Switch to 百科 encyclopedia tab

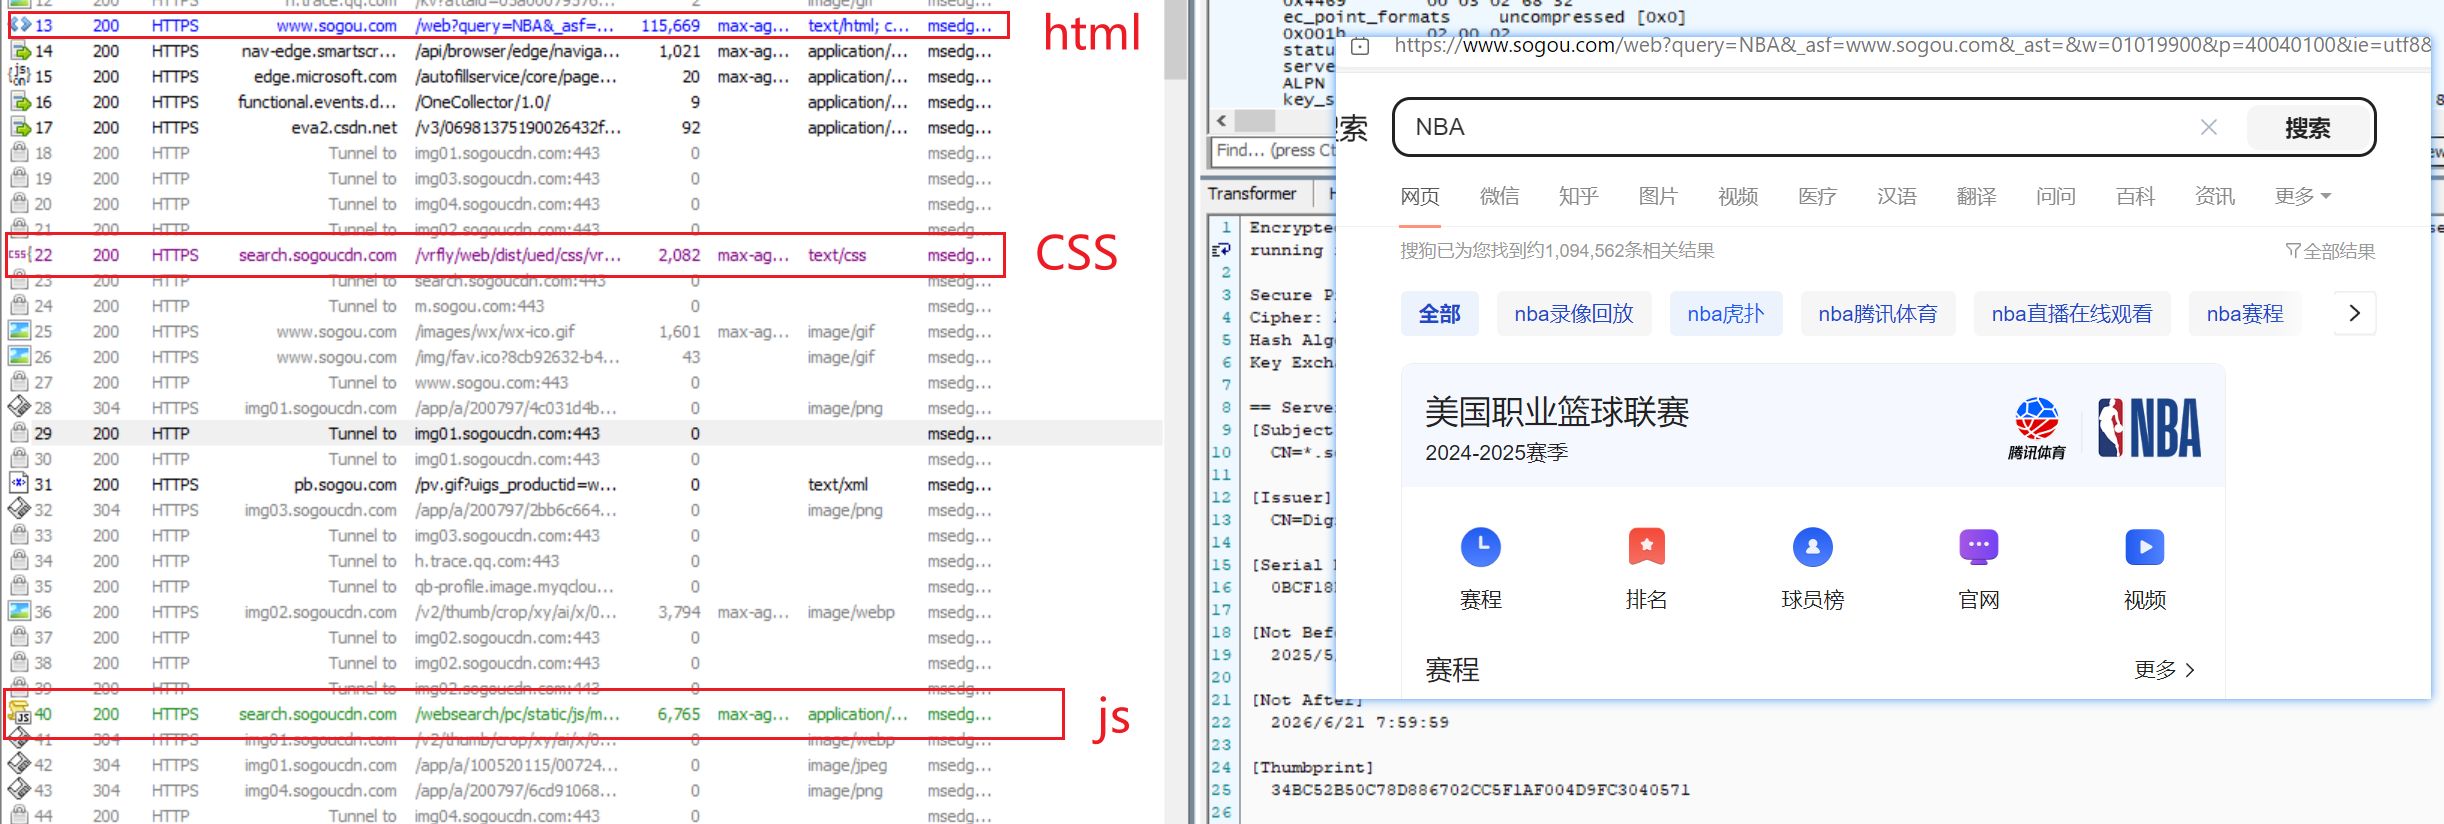coord(2135,196)
